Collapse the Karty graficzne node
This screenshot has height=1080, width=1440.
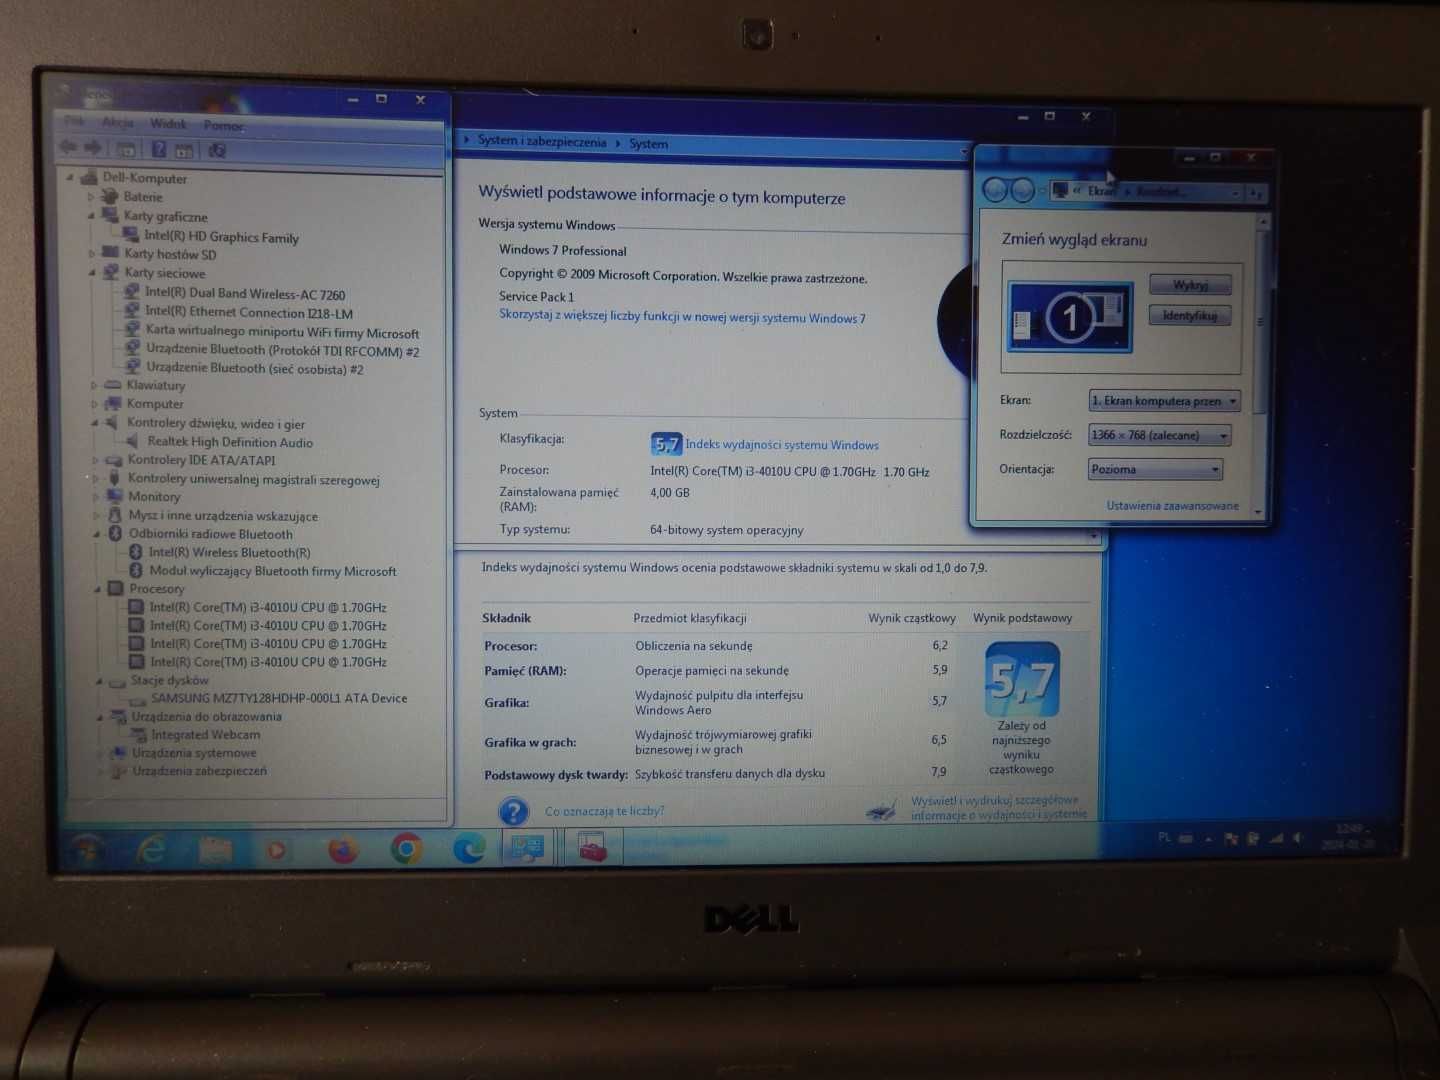[91, 216]
